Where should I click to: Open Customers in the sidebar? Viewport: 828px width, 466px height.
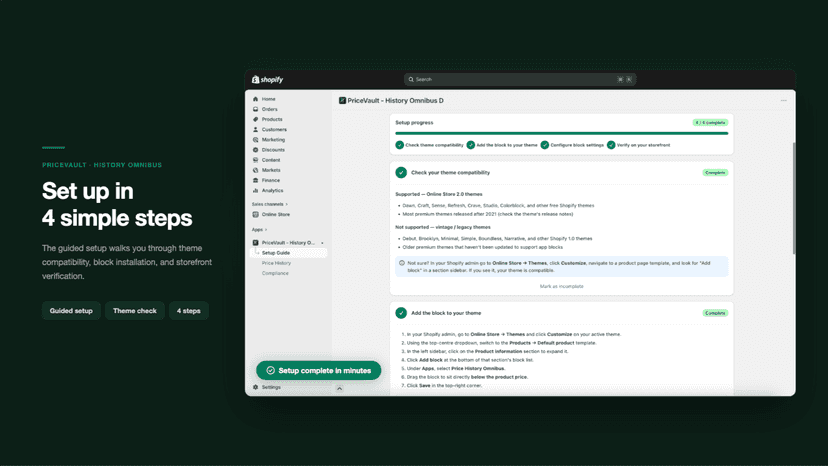274,129
